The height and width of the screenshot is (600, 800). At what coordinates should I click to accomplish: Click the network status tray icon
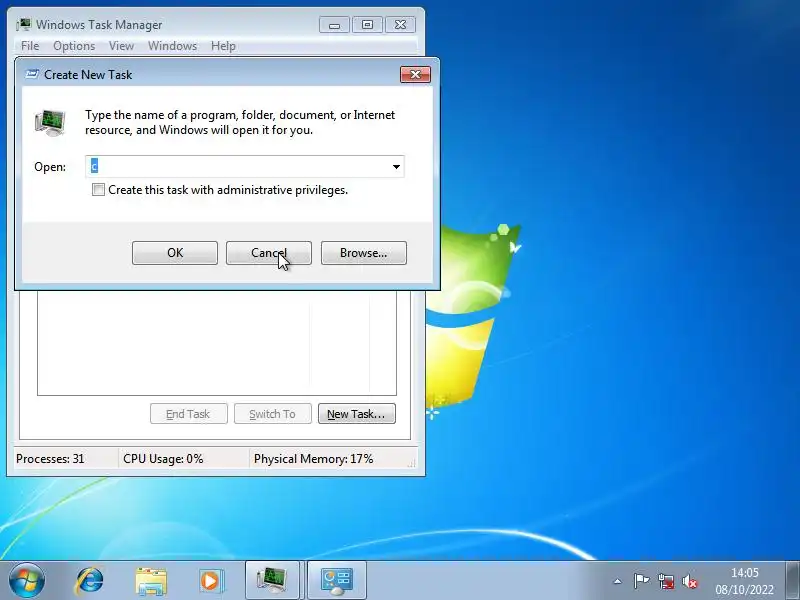point(666,581)
